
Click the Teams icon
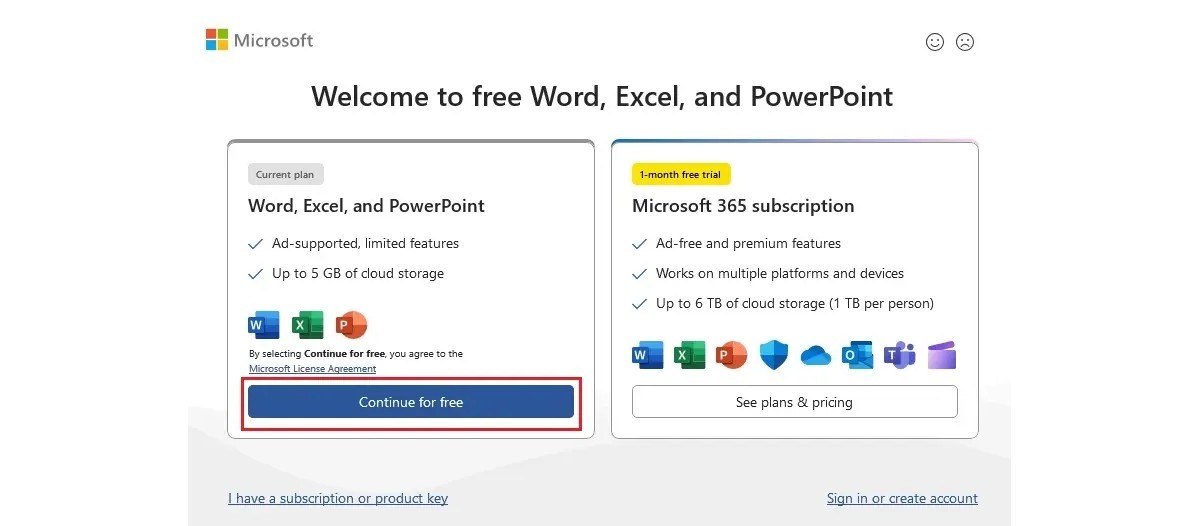900,355
